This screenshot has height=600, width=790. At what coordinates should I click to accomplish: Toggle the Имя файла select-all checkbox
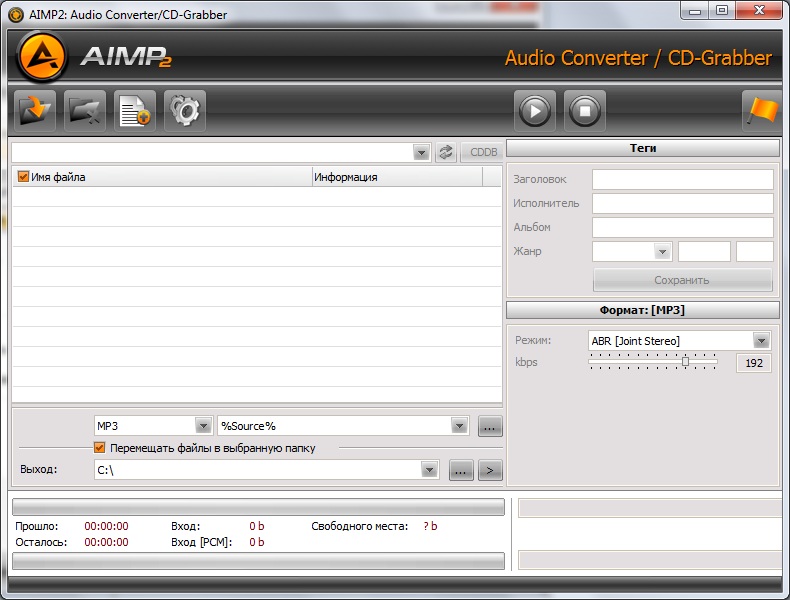tap(23, 177)
